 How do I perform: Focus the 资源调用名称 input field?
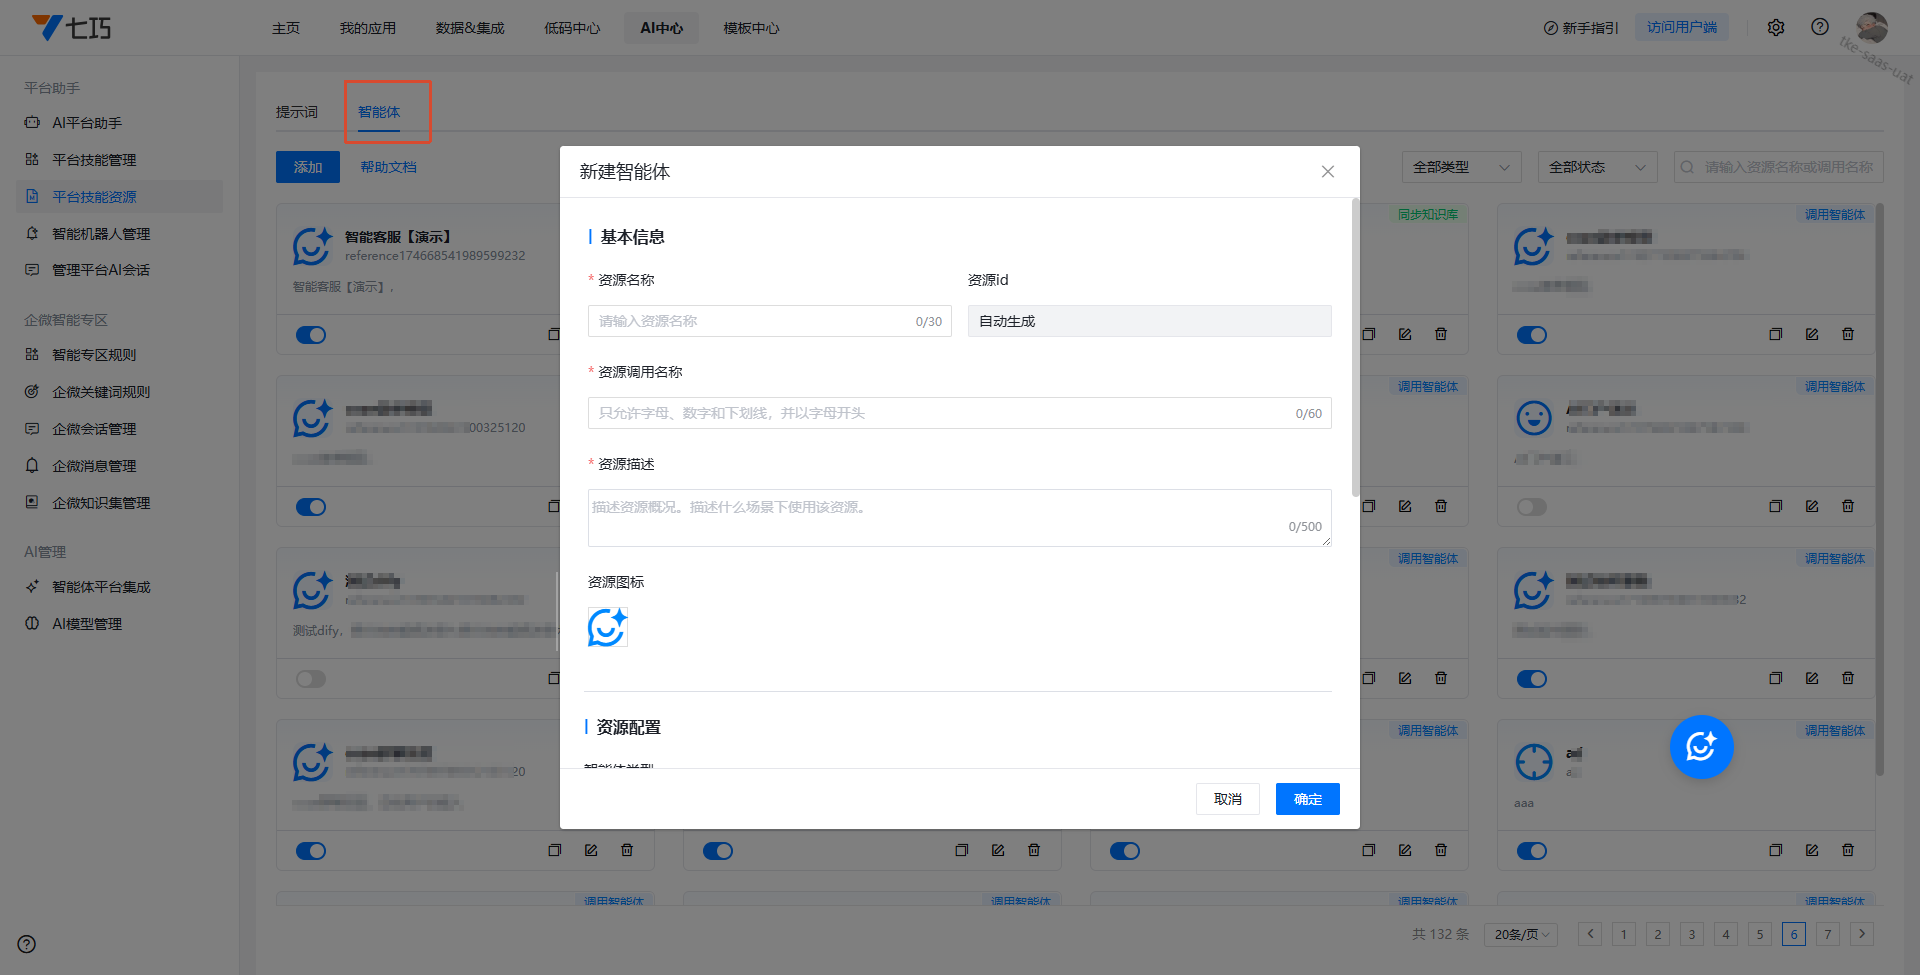[960, 413]
